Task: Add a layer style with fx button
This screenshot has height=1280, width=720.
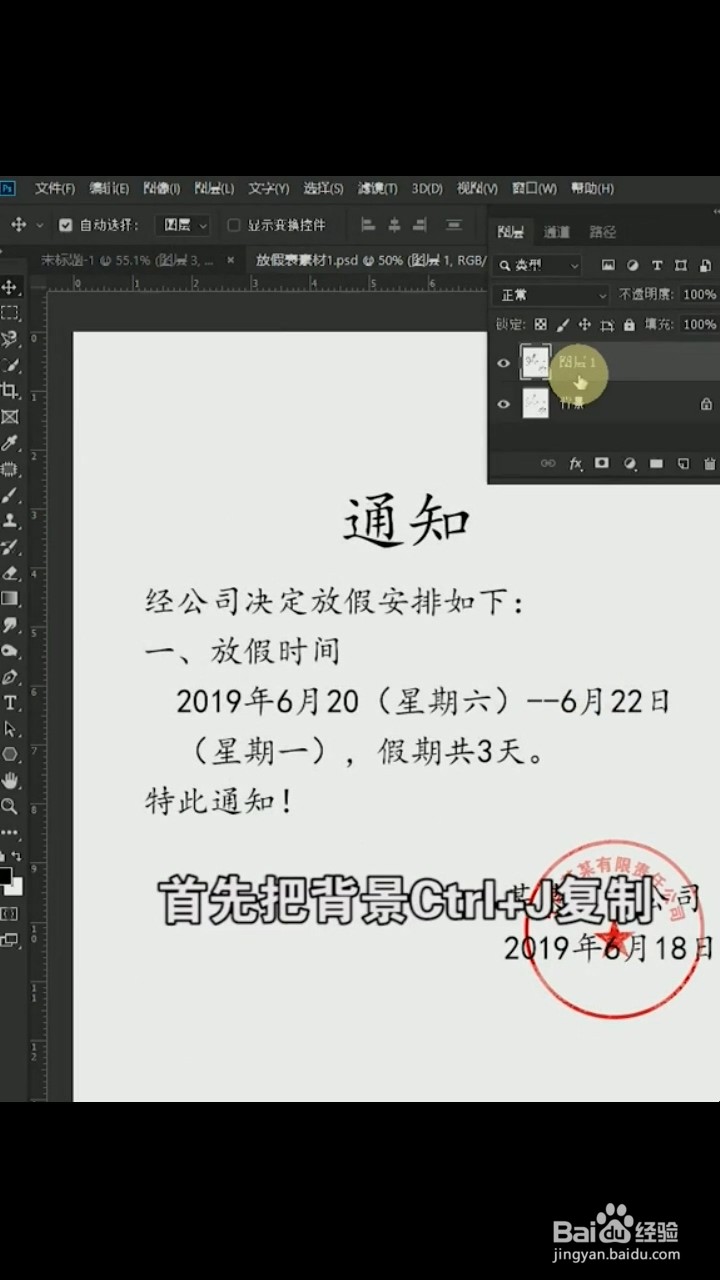Action: (576, 464)
